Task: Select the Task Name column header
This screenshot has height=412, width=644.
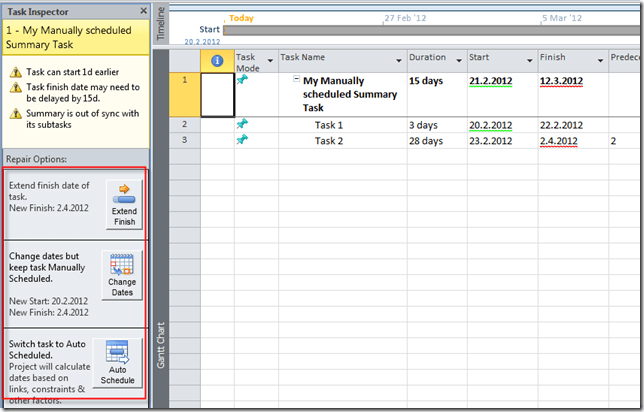Action: (x=340, y=59)
